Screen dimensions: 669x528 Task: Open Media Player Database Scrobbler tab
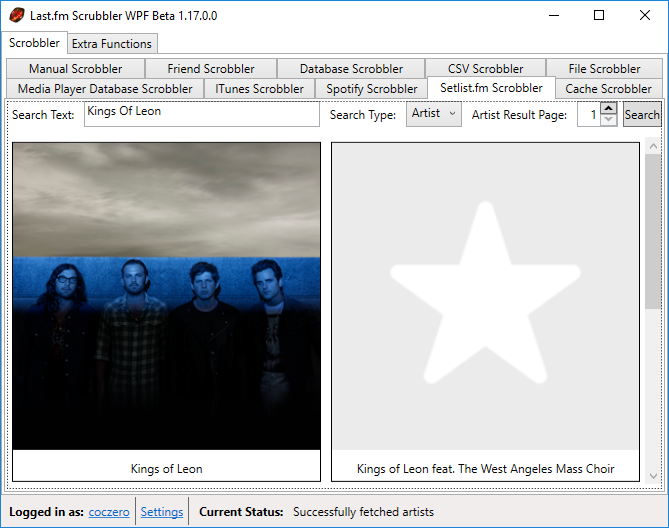pyautogui.click(x=105, y=89)
